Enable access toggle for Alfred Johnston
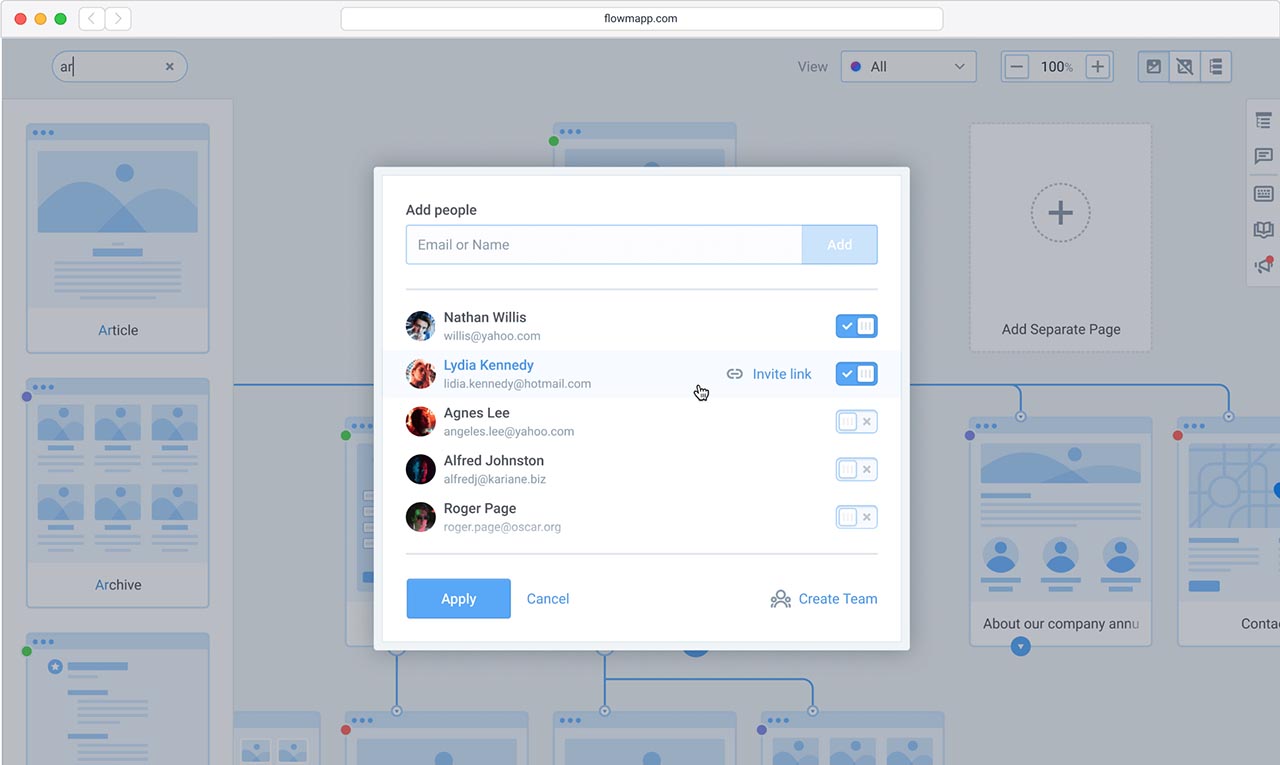The width and height of the screenshot is (1280, 765). point(857,469)
